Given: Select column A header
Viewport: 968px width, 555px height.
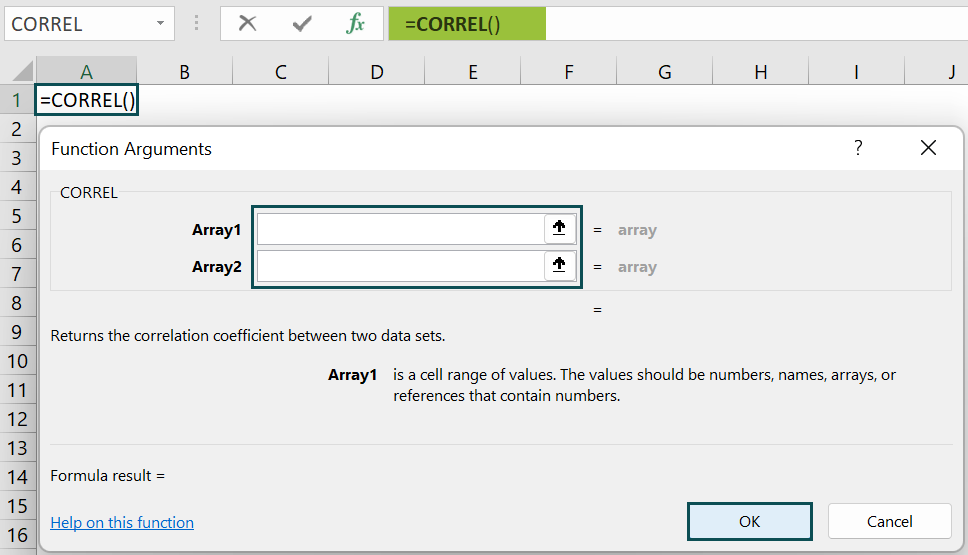Looking at the screenshot, I should coord(86,72).
